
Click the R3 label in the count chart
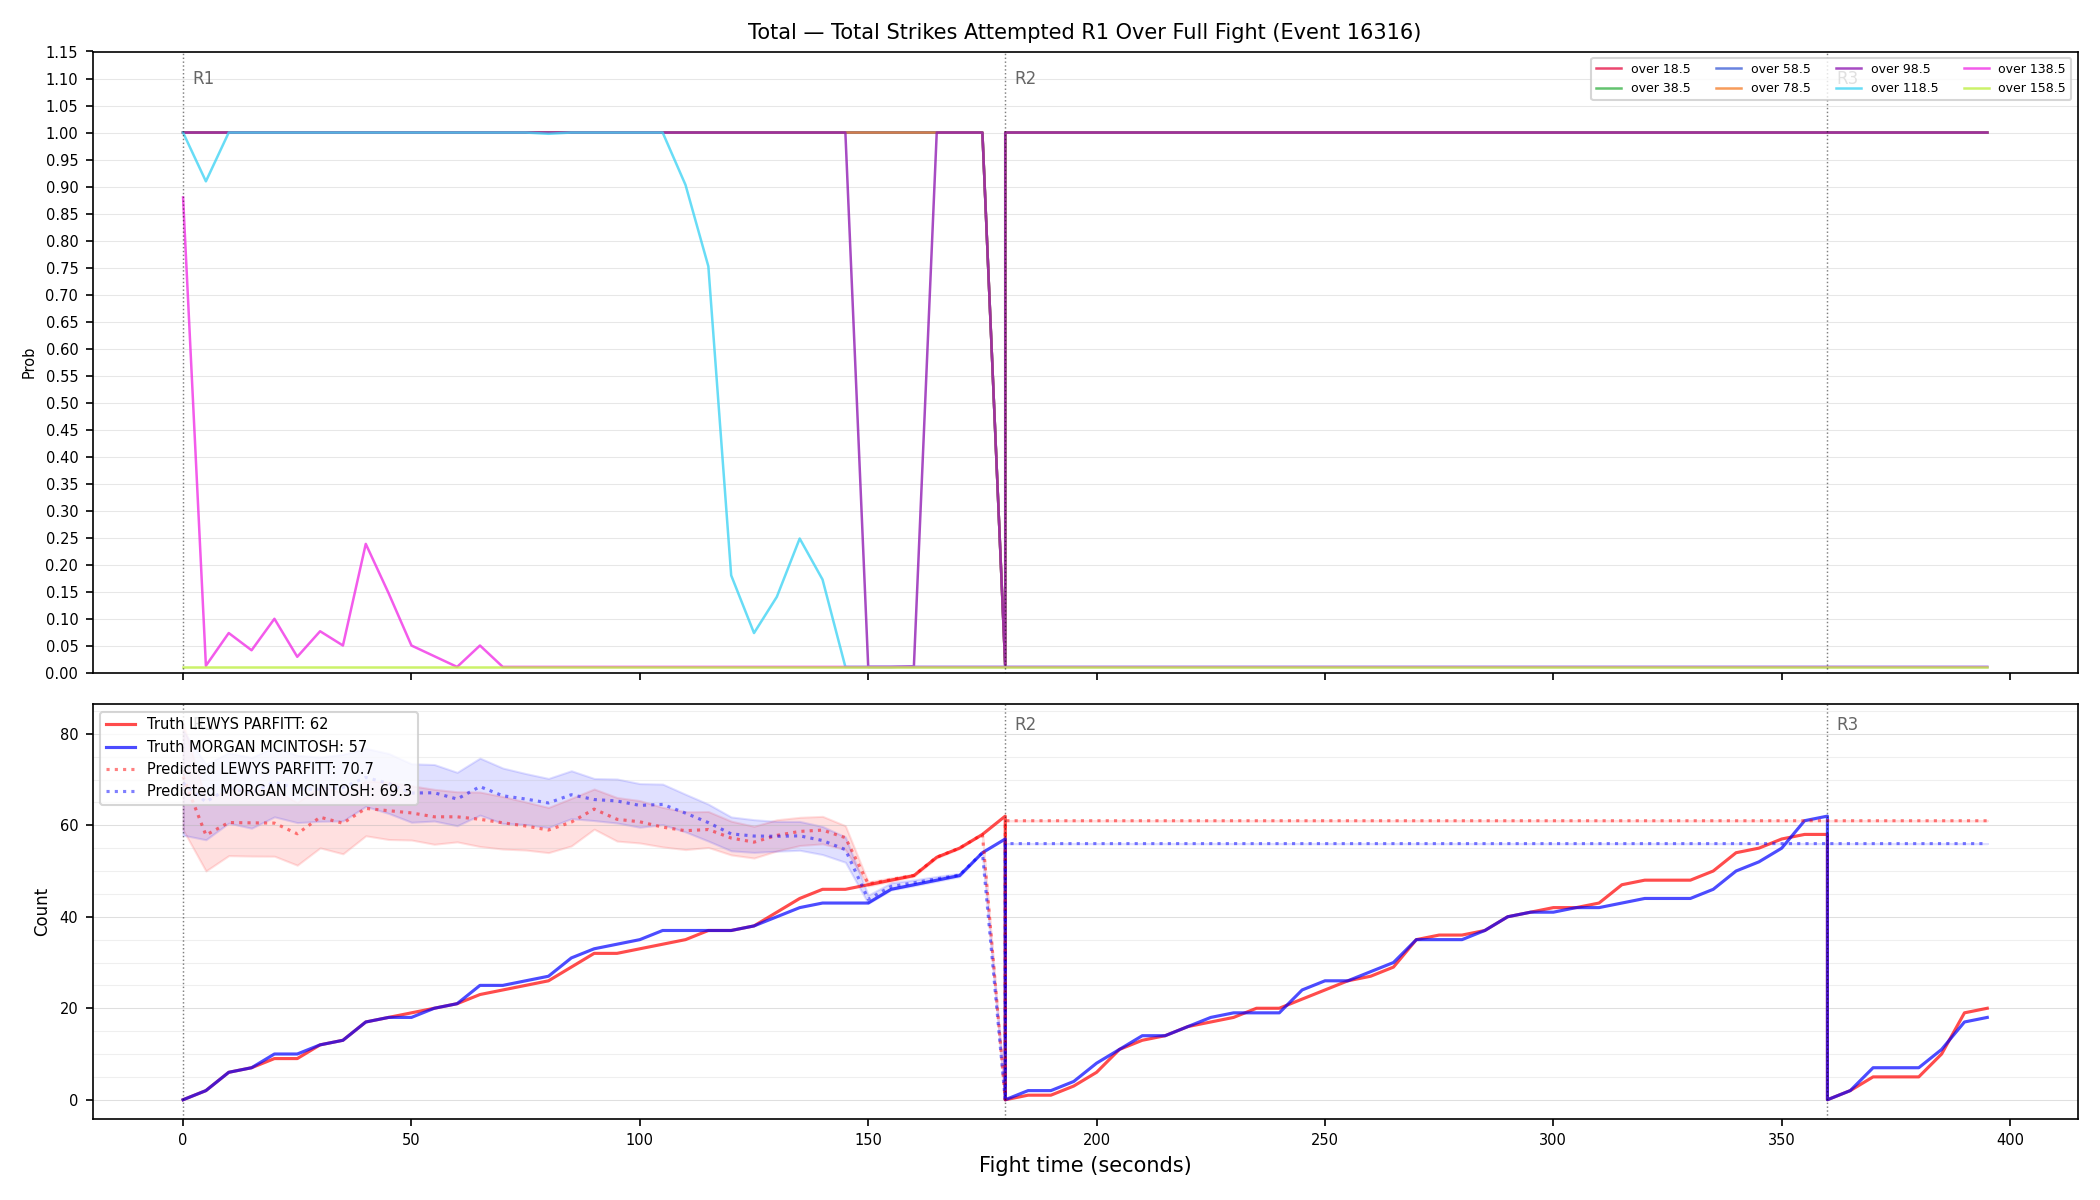point(1847,724)
